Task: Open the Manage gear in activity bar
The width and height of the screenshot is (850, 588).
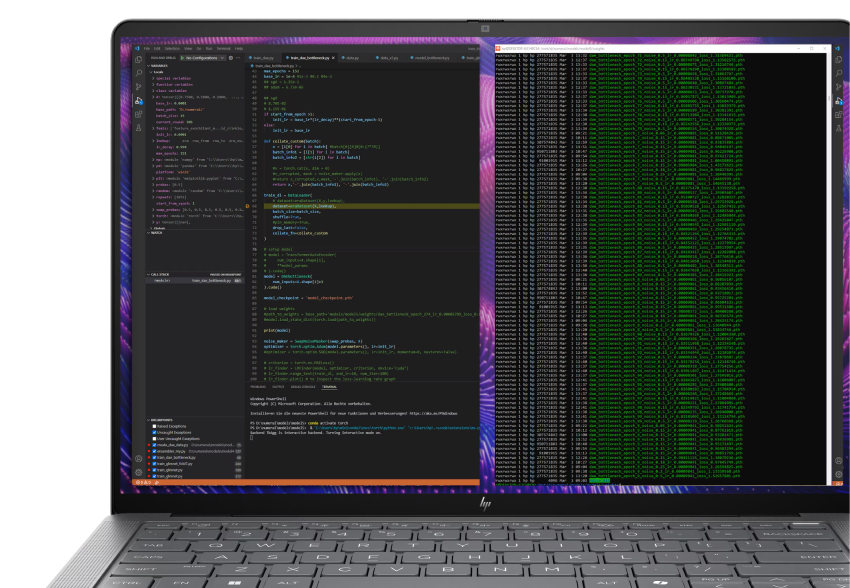Action: click(139, 473)
